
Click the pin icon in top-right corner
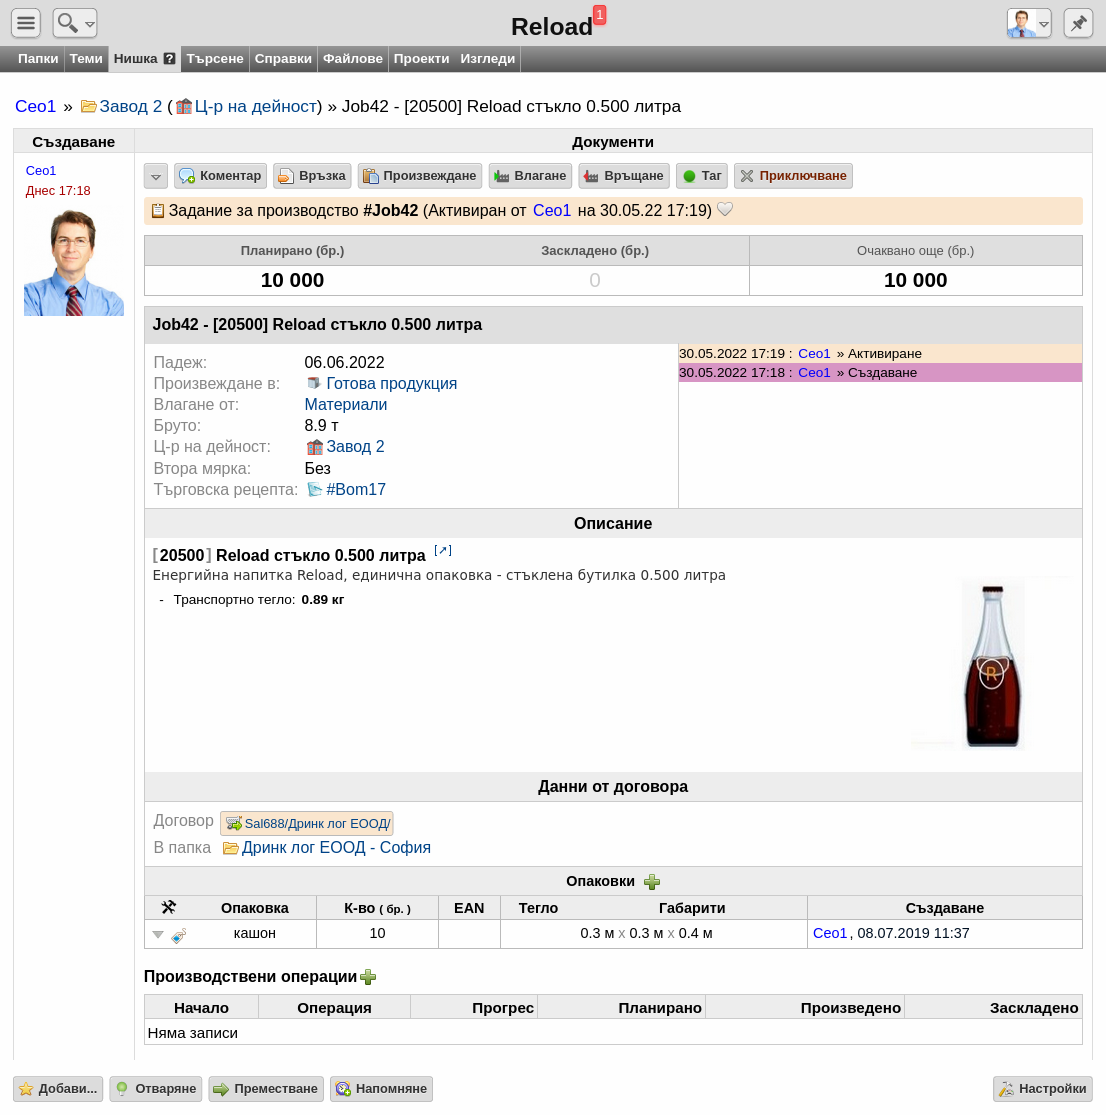[1078, 23]
